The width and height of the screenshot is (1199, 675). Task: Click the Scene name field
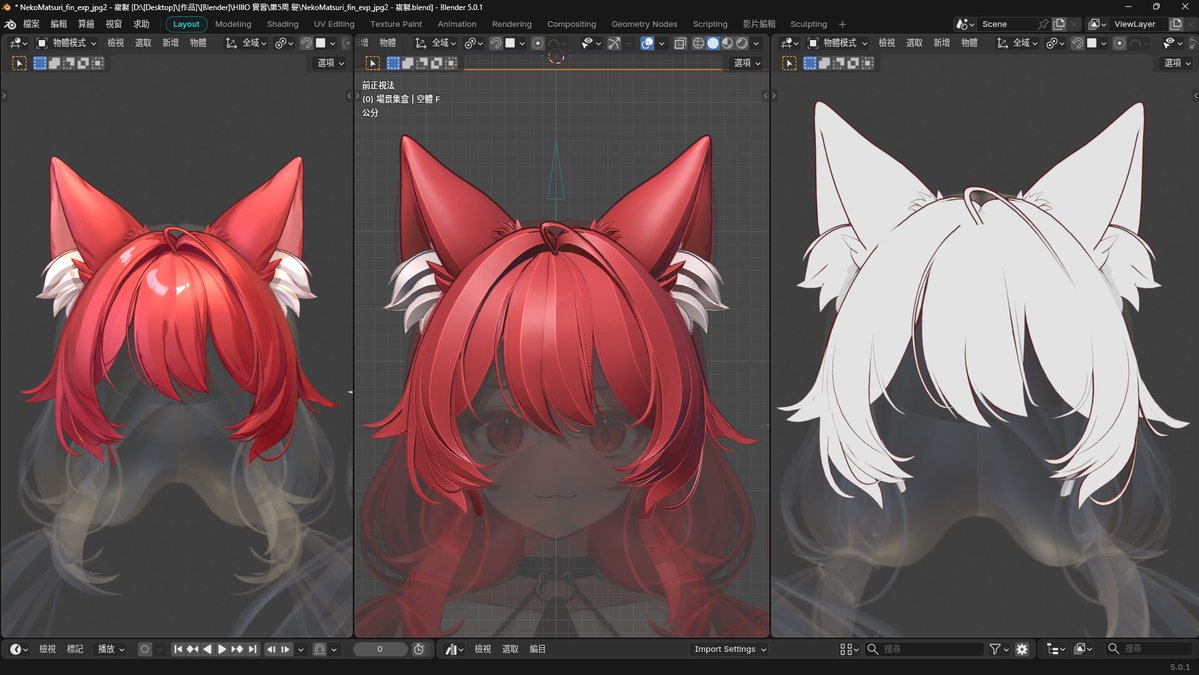coord(1004,24)
